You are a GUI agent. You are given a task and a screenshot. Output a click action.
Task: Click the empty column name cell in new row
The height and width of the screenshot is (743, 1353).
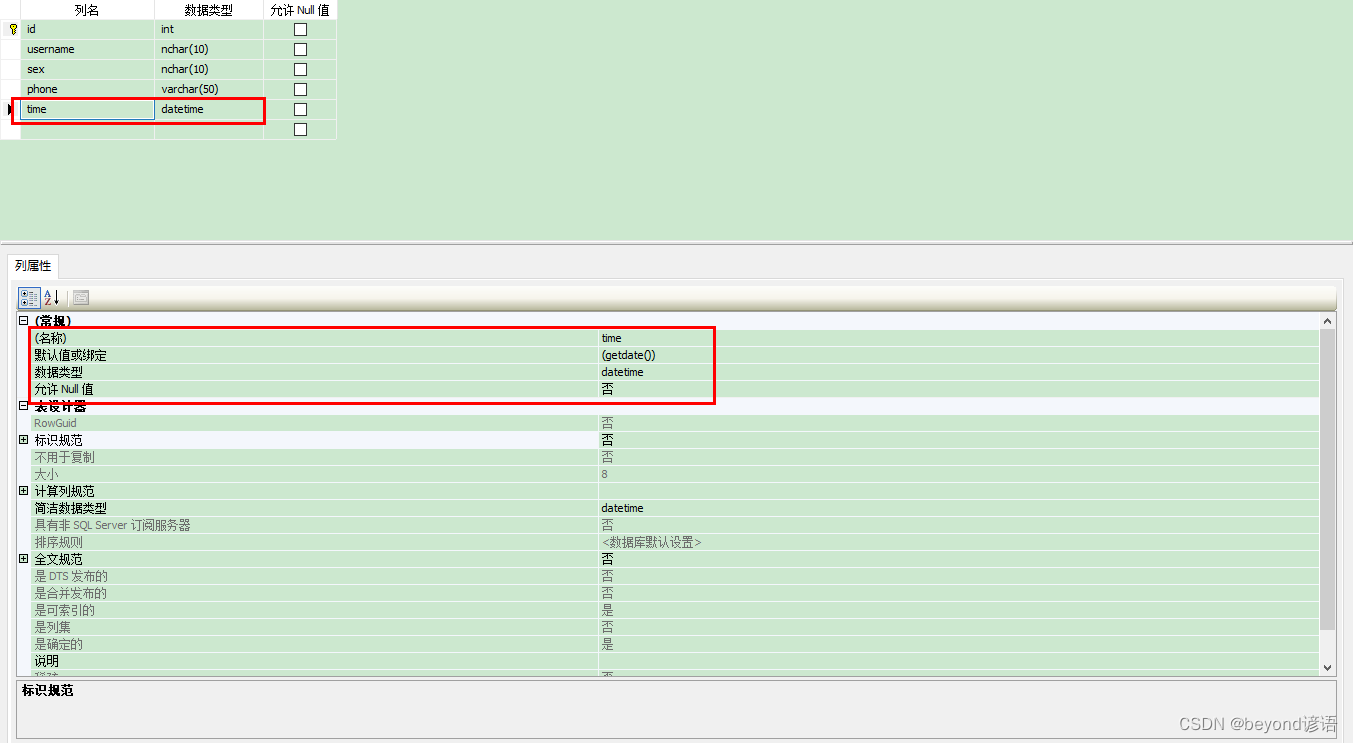[x=87, y=129]
